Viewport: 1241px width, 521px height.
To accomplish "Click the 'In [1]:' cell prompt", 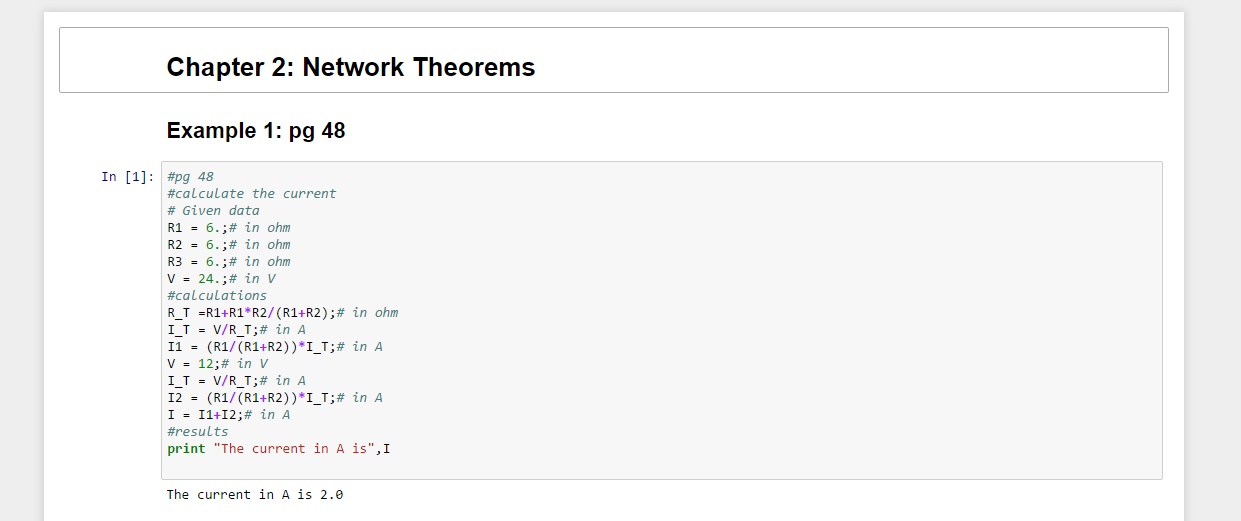I will click(127, 177).
